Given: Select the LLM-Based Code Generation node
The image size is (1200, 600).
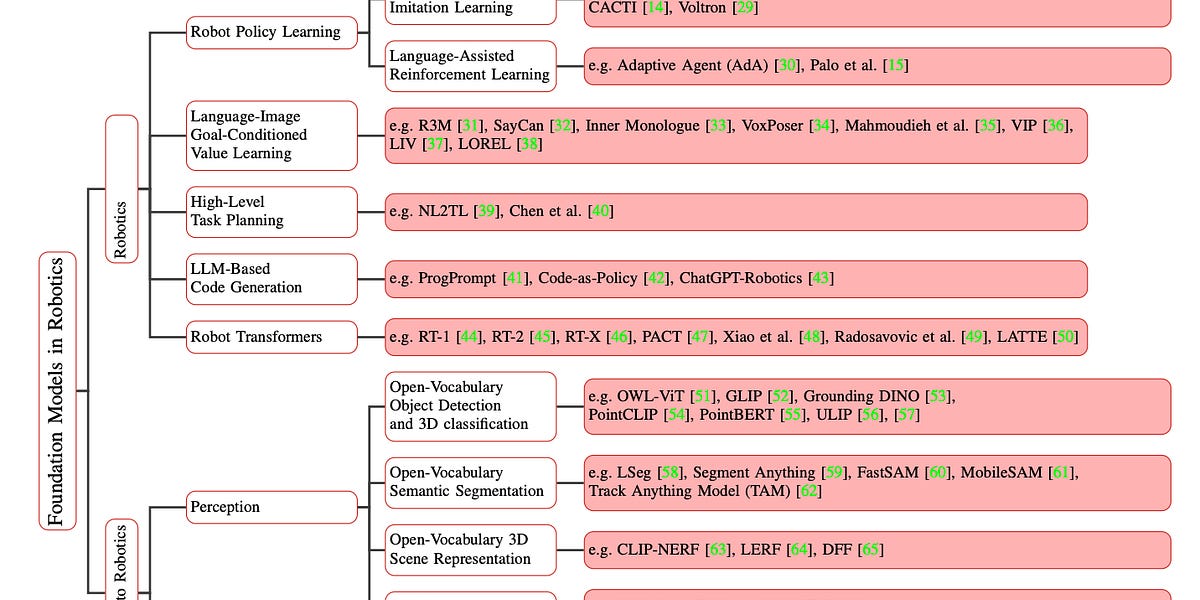Looking at the screenshot, I should pyautogui.click(x=271, y=278).
